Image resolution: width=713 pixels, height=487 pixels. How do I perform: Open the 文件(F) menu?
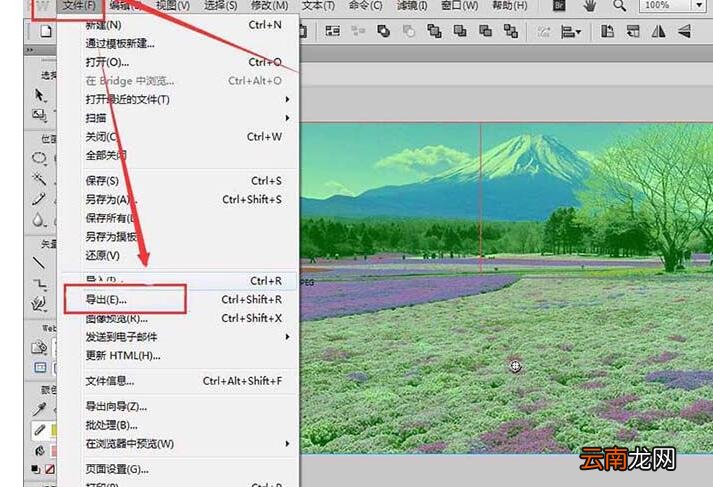pos(80,5)
